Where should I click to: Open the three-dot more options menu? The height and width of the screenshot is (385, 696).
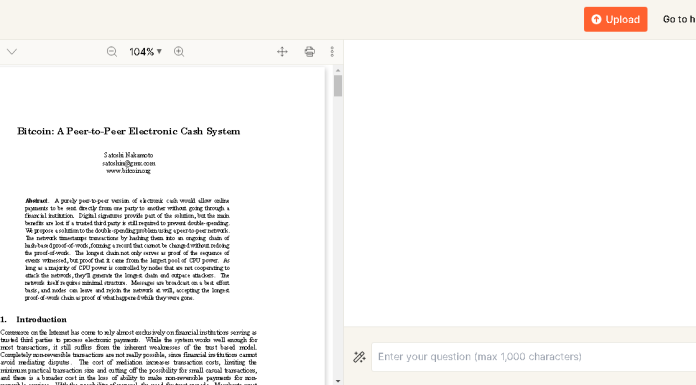click(x=332, y=52)
